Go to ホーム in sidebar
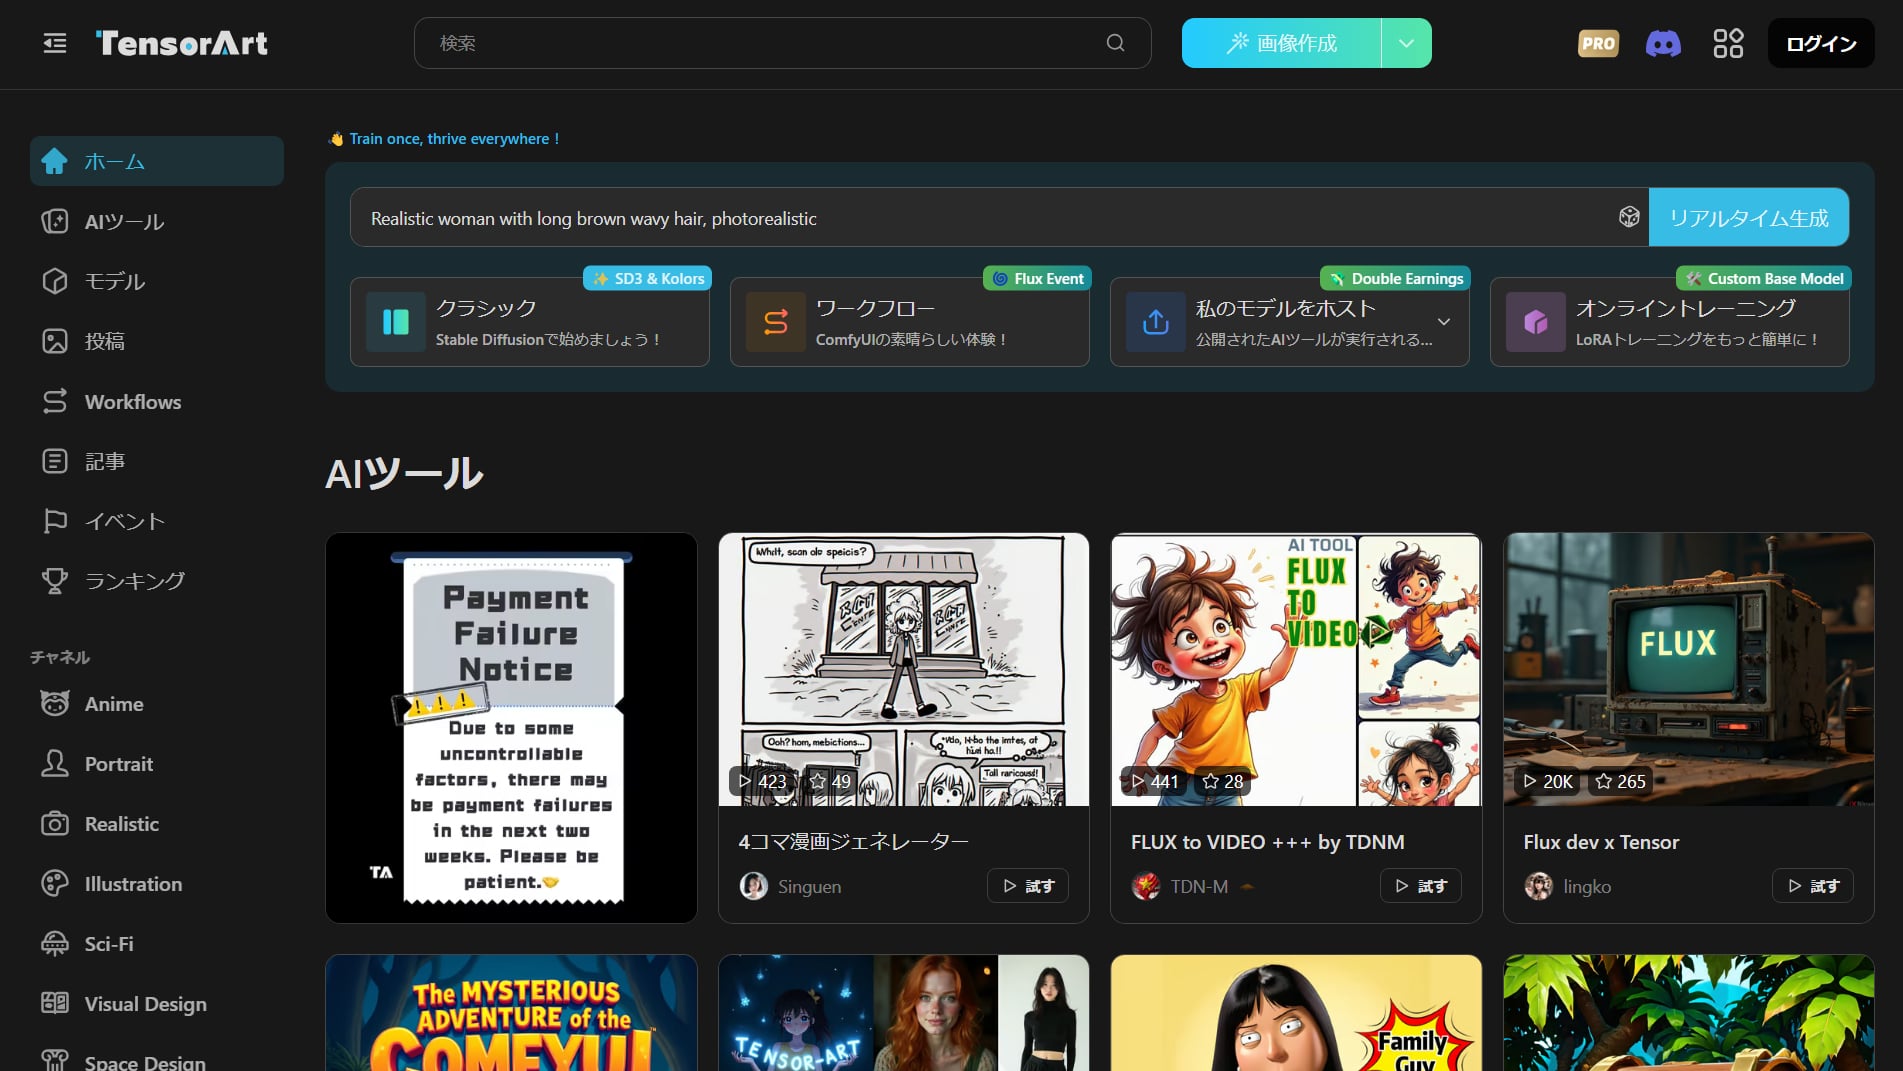Viewport: 1903px width, 1071px height. [157, 161]
